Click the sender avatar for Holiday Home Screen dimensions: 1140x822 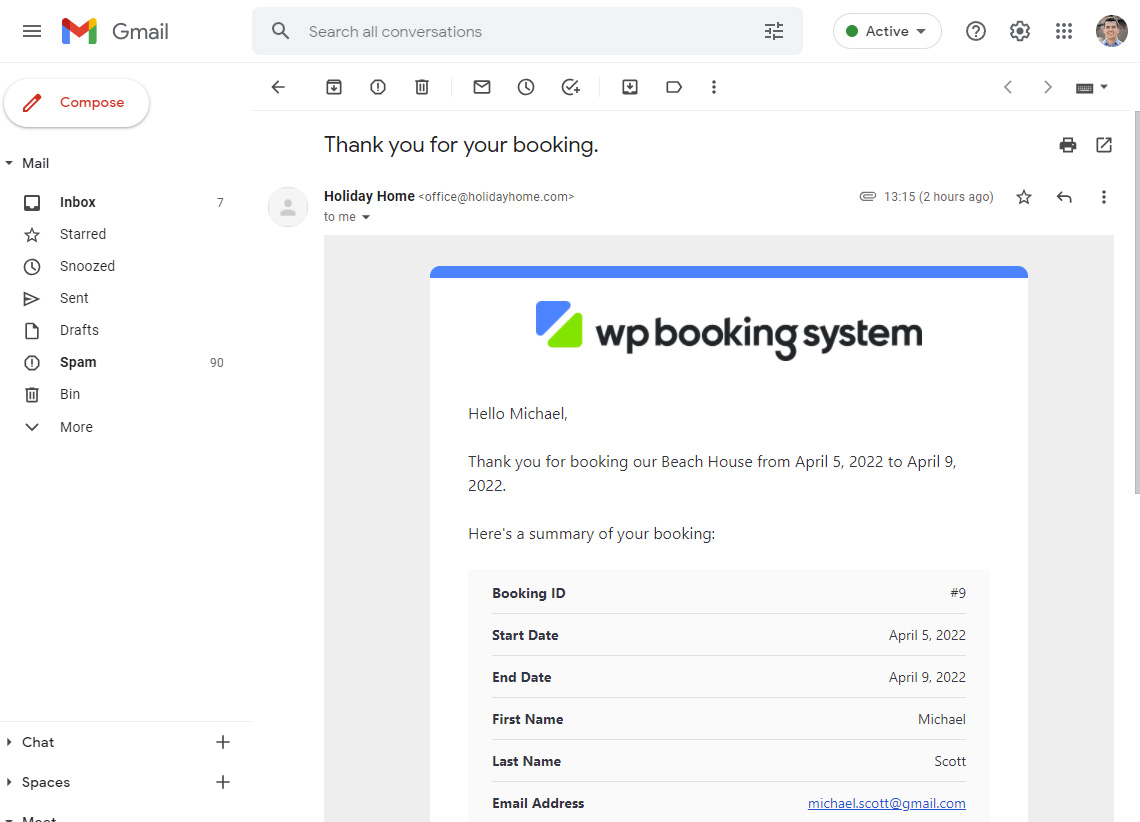coord(288,207)
